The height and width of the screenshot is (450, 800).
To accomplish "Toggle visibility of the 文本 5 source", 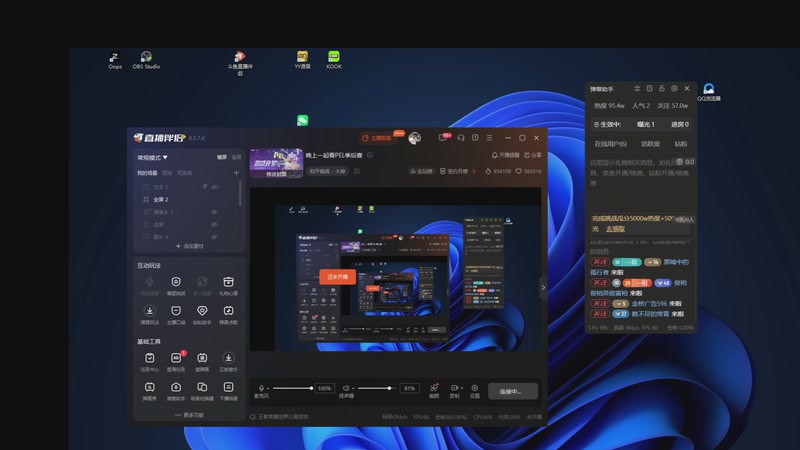I will point(214,187).
